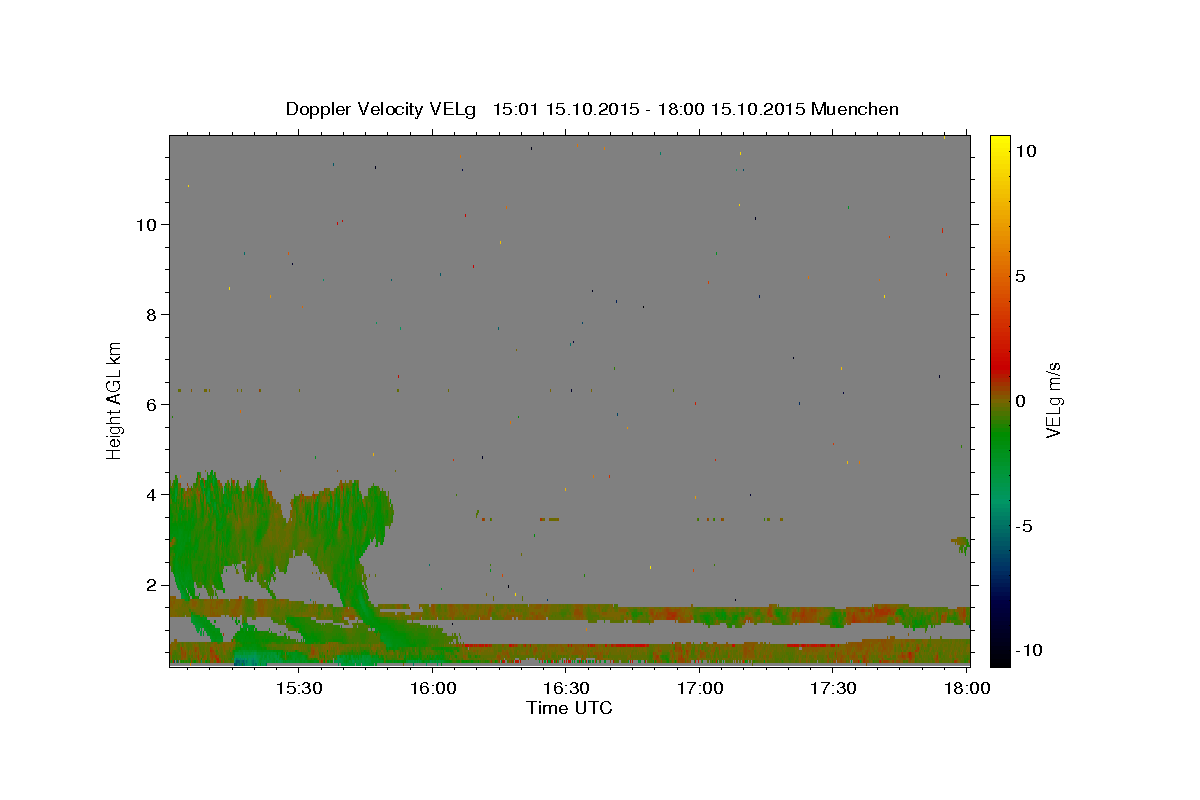Viewport: 1200px width, 800px height.
Task: Click the 'VELg m/s' colorbar label
Action: (1053, 401)
